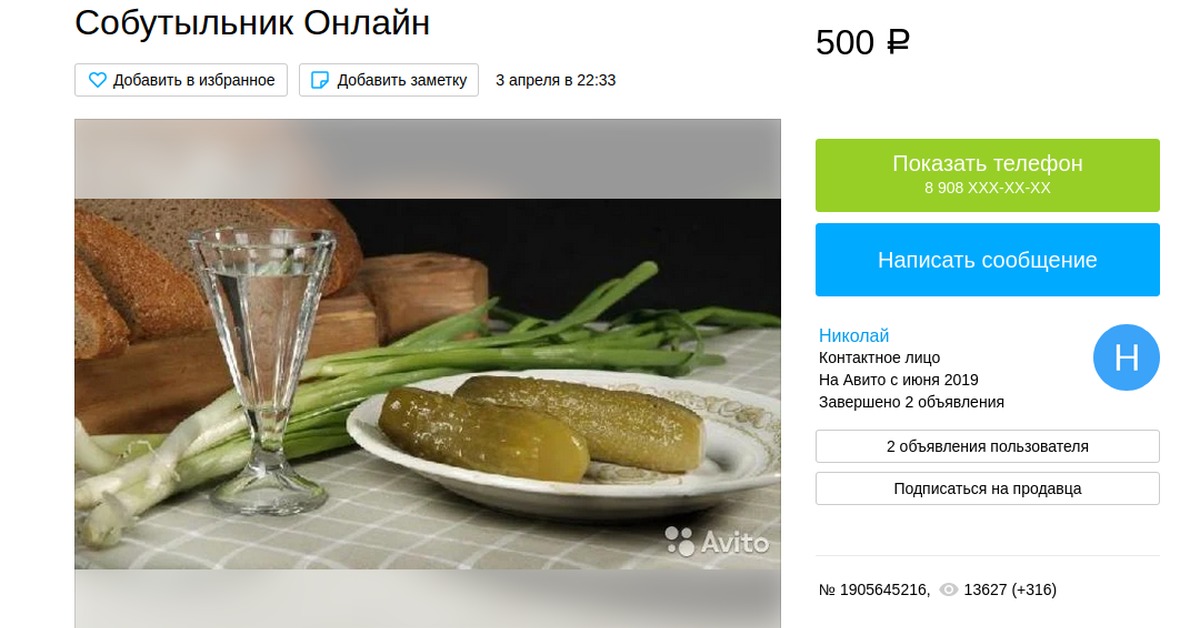1200x628 pixels.
Task: Select the Добавить заметку label
Action: [x=402, y=80]
